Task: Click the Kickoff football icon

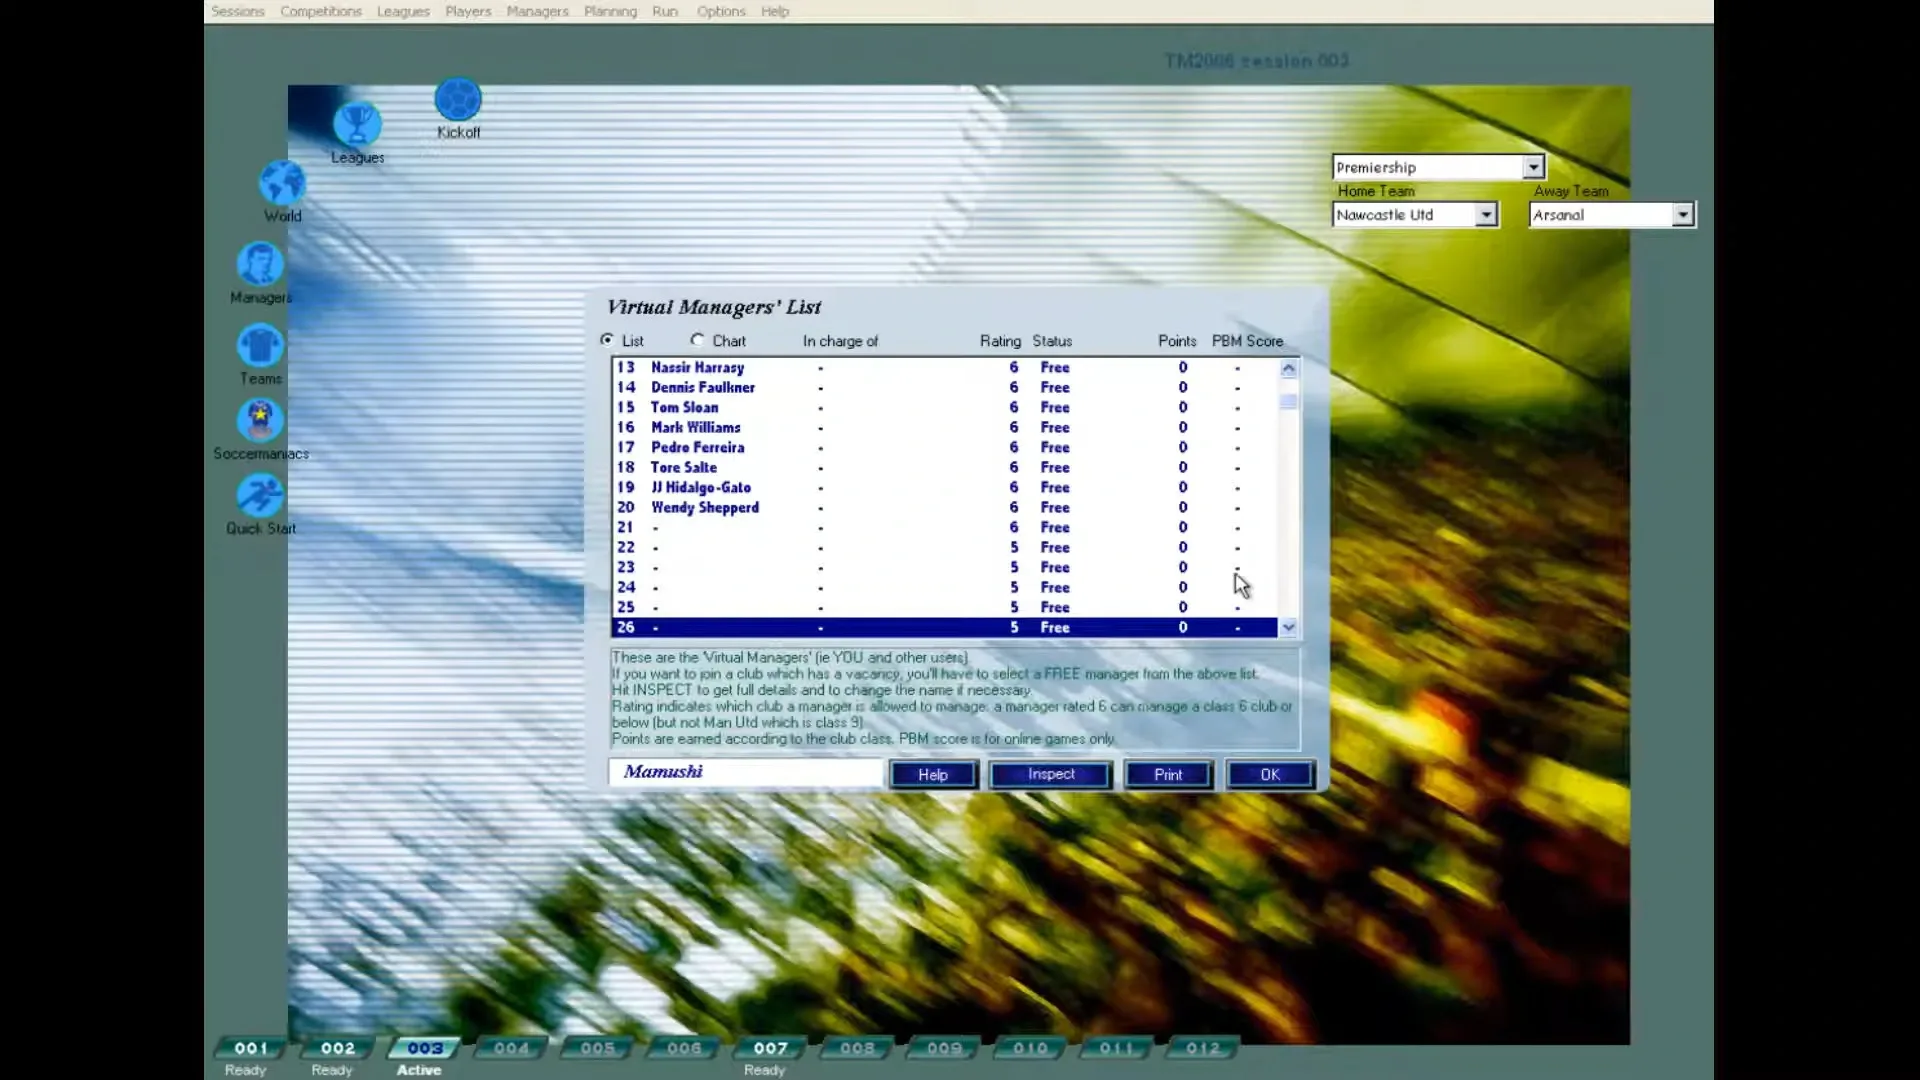Action: (x=458, y=100)
